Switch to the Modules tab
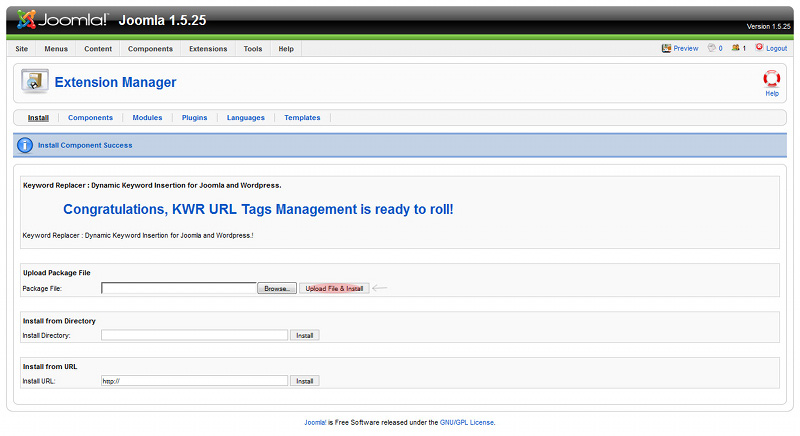 click(147, 118)
